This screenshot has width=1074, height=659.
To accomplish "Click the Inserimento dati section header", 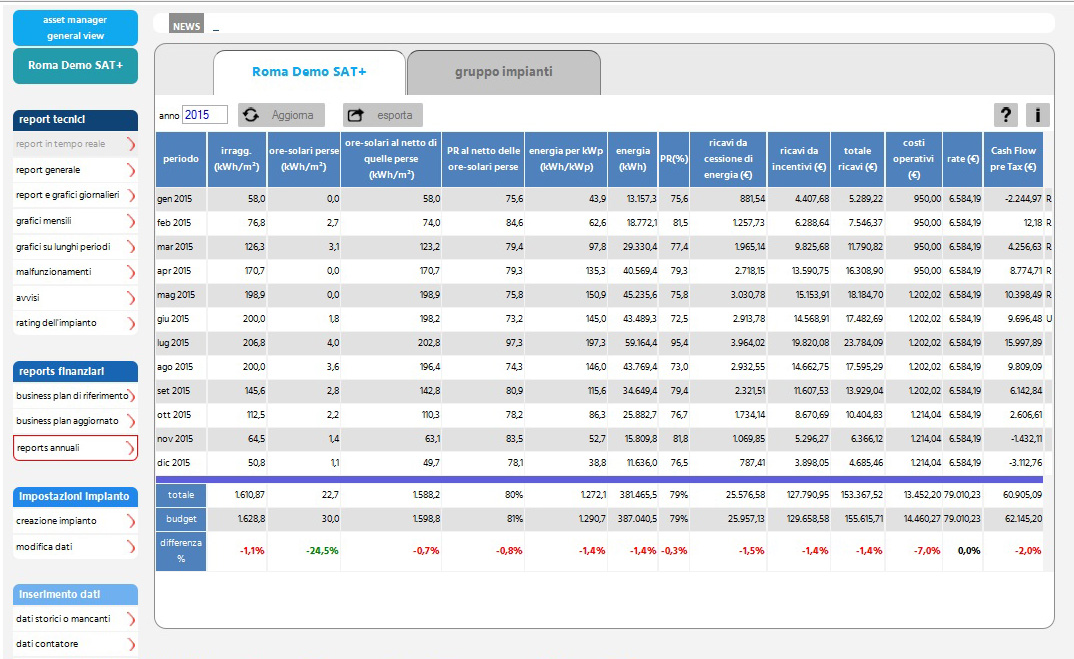I will coord(75,595).
